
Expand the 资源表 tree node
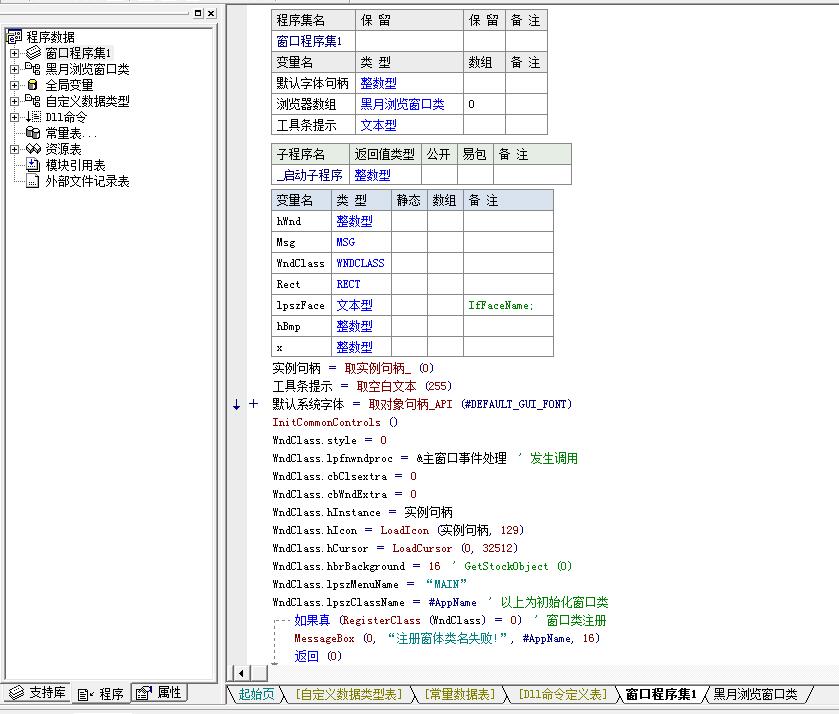14,149
